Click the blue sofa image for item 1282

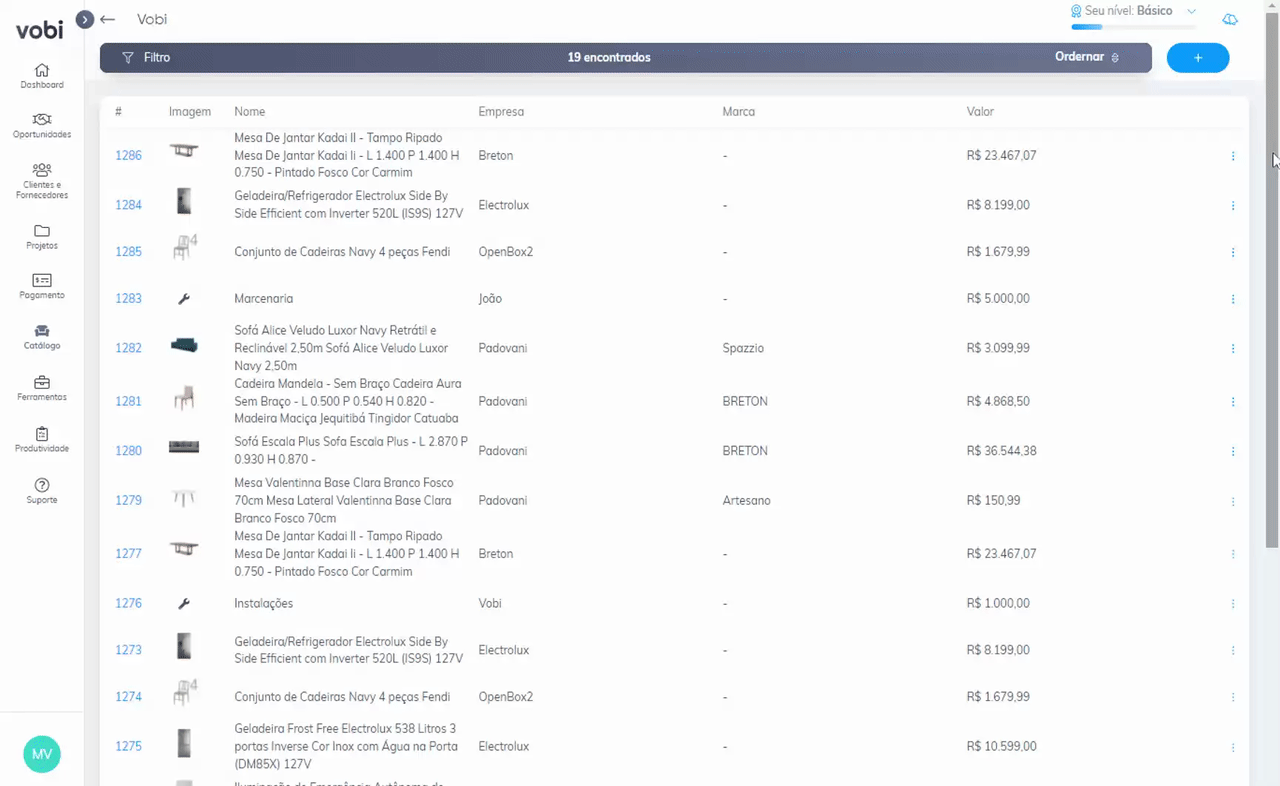(184, 345)
